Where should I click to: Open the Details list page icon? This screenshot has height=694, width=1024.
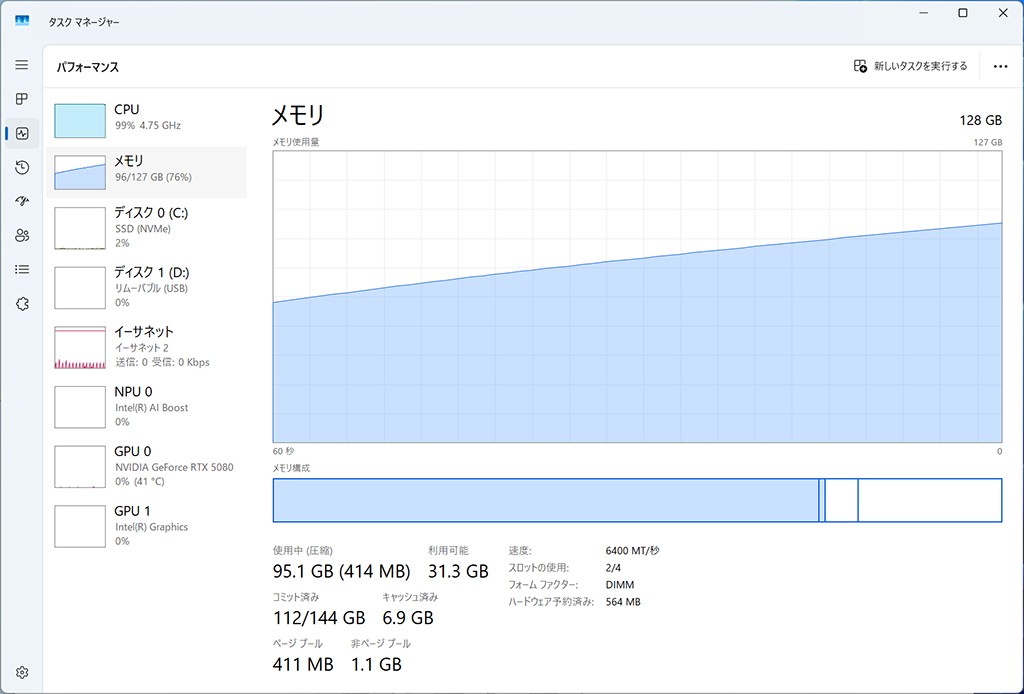22,269
